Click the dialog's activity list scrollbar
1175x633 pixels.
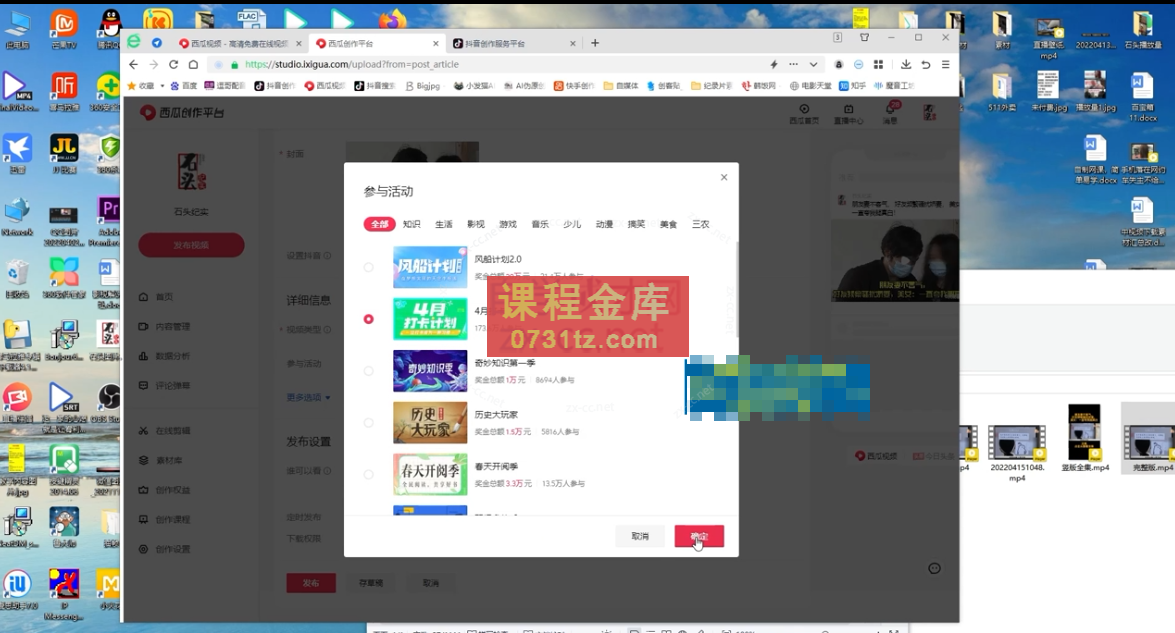736,288
